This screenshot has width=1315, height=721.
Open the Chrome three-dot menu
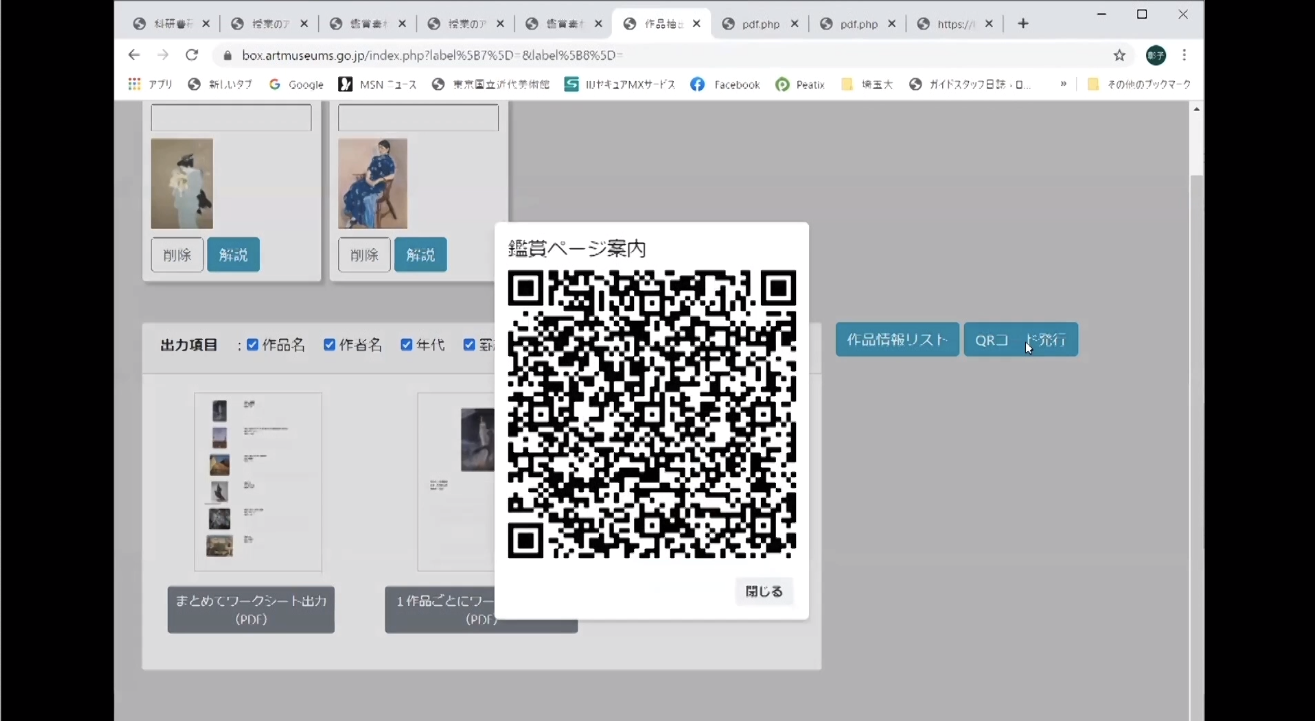pyautogui.click(x=1184, y=55)
